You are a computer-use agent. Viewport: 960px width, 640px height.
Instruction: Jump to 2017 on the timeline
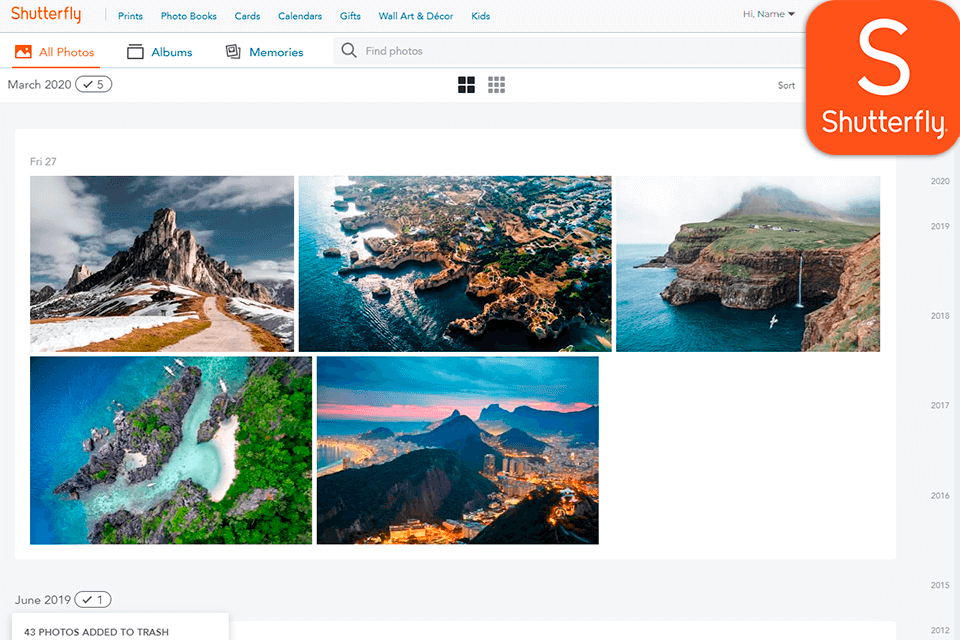(x=940, y=405)
